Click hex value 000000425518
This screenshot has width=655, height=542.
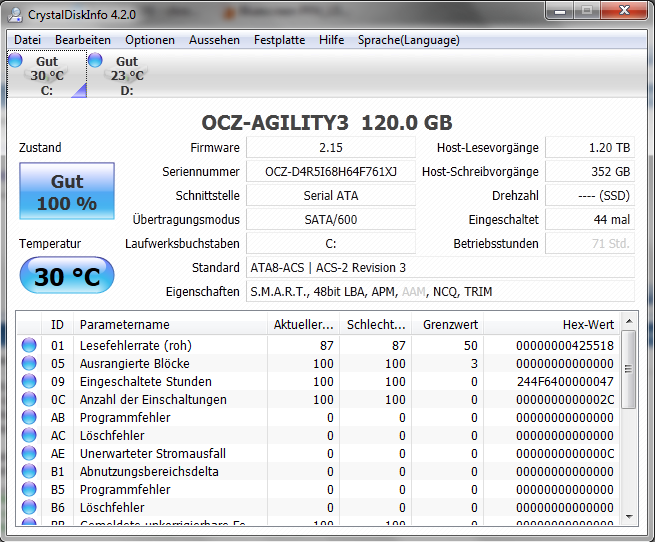point(565,346)
